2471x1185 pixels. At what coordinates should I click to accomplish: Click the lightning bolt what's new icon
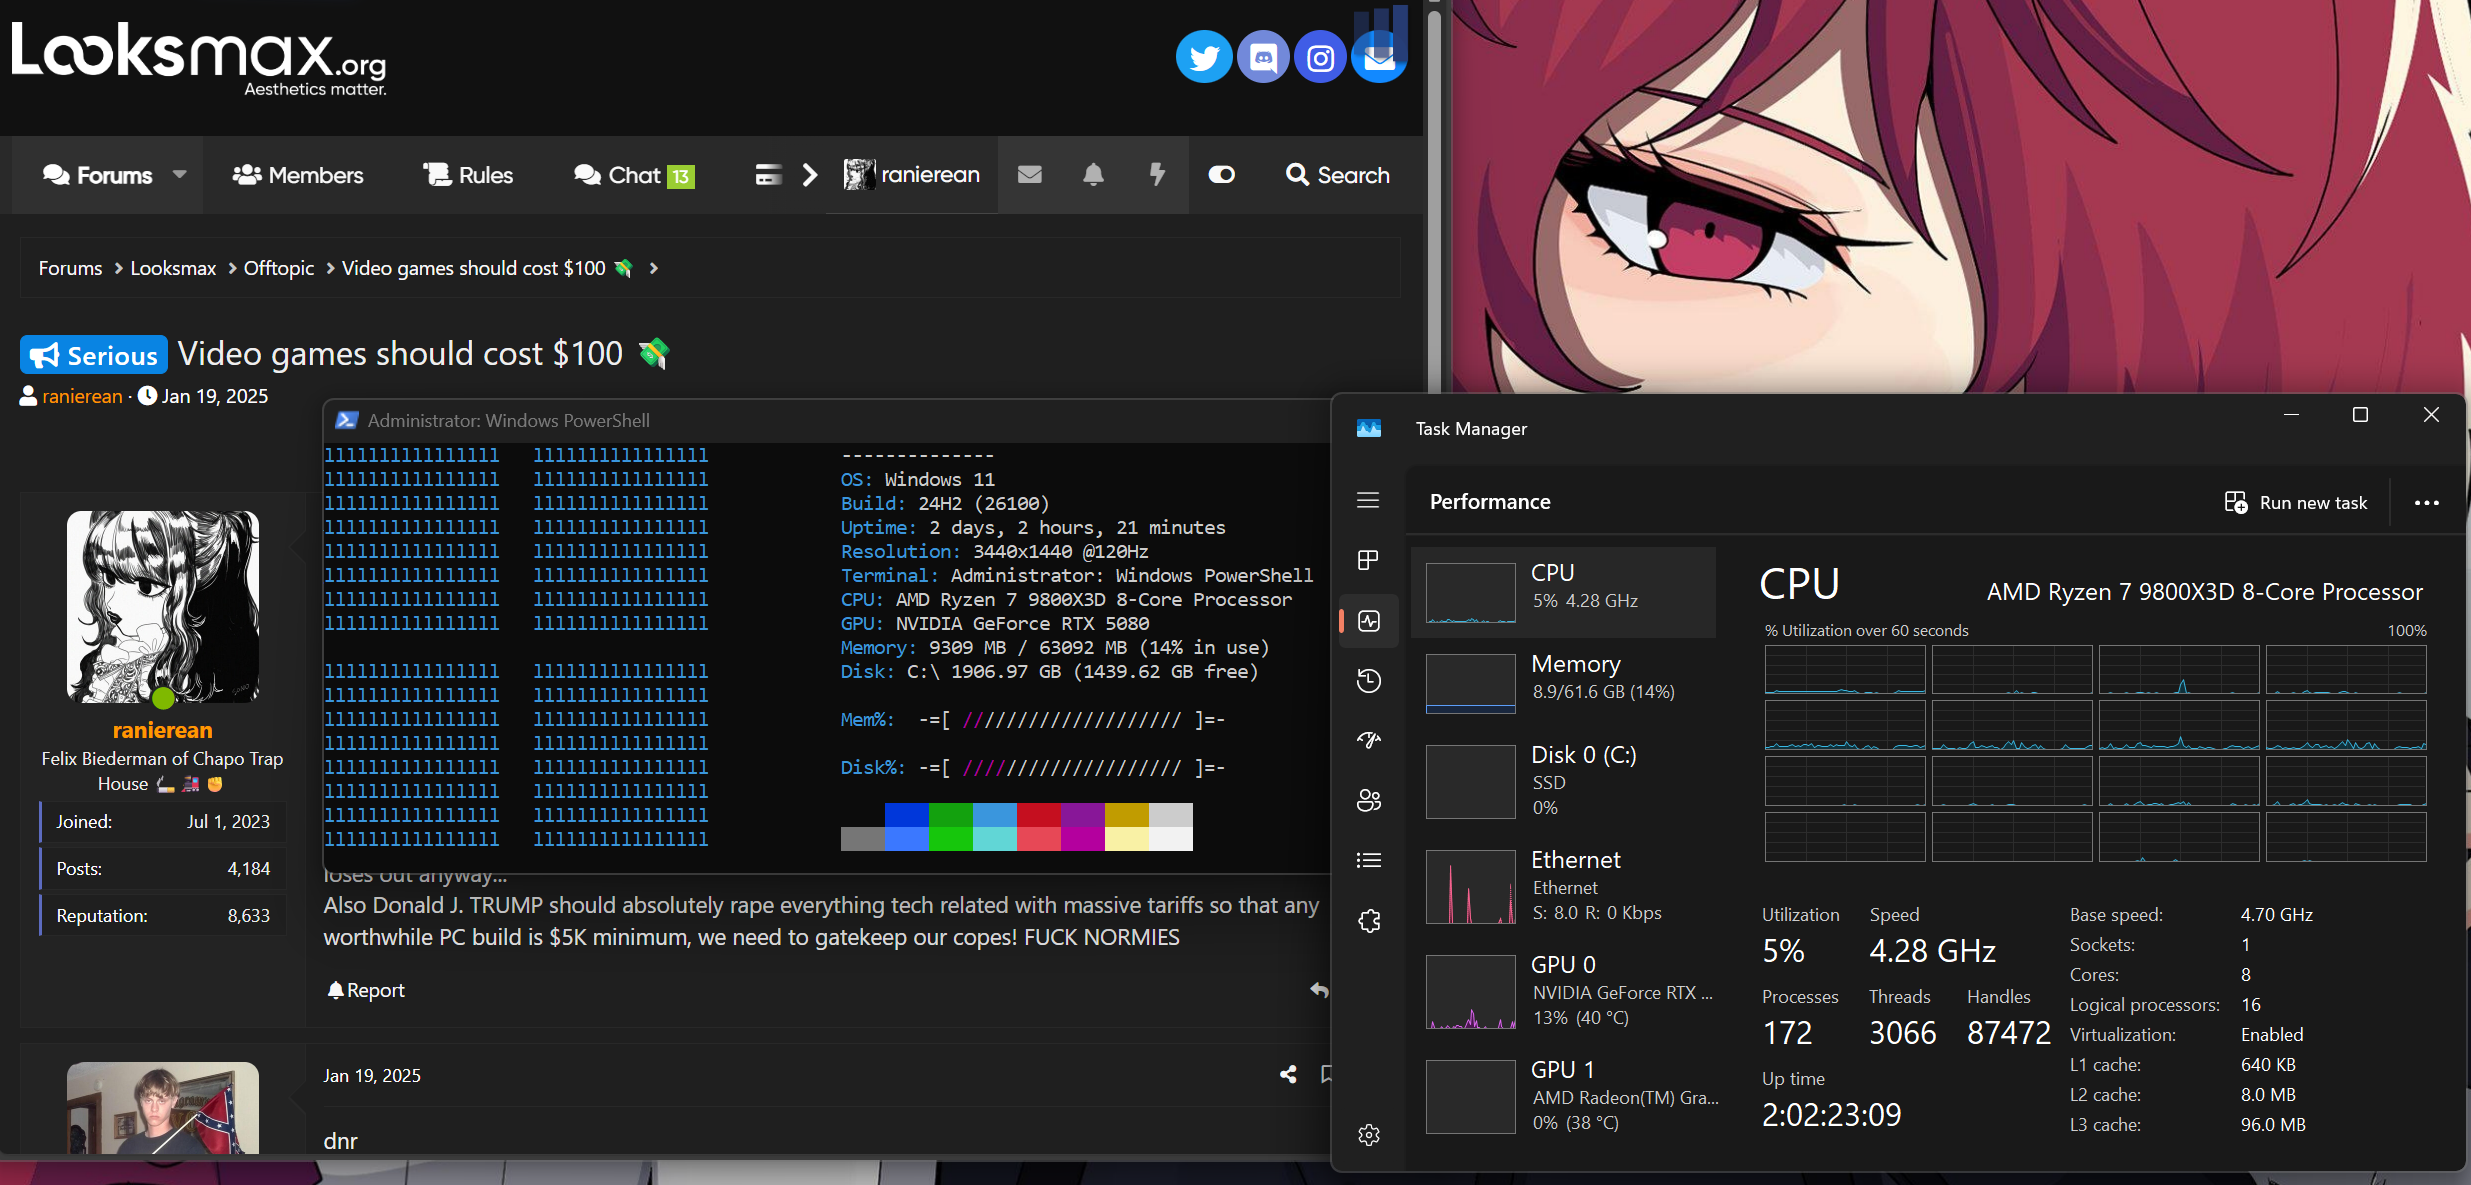point(1157,175)
